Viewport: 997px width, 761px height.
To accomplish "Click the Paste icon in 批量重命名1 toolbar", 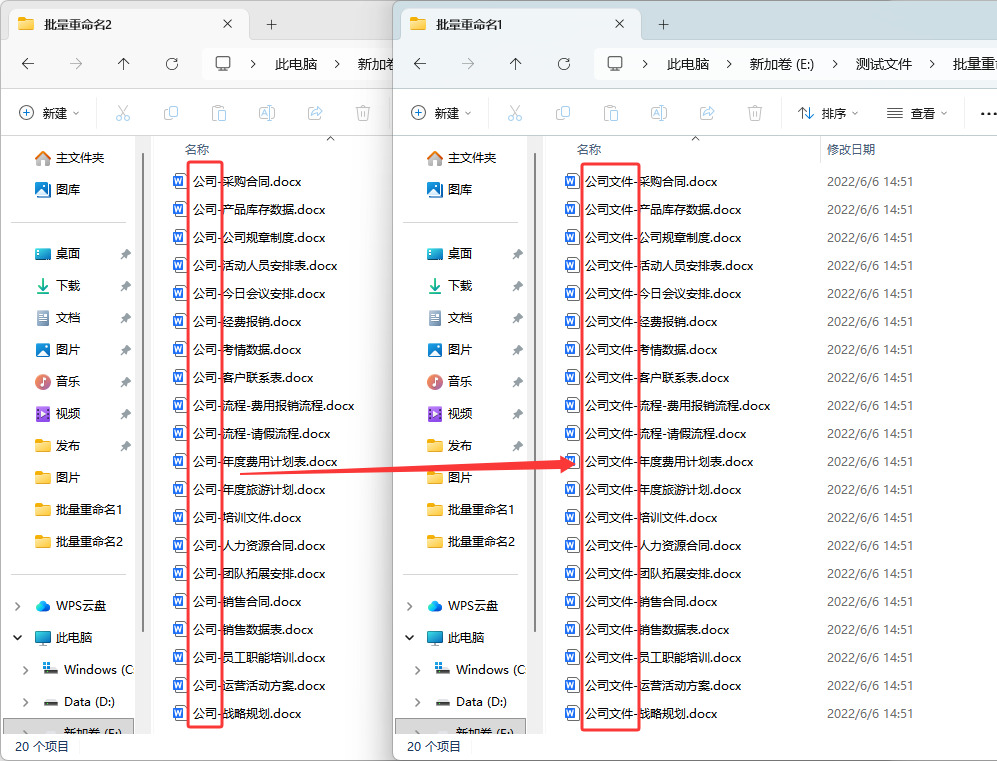I will pos(610,113).
